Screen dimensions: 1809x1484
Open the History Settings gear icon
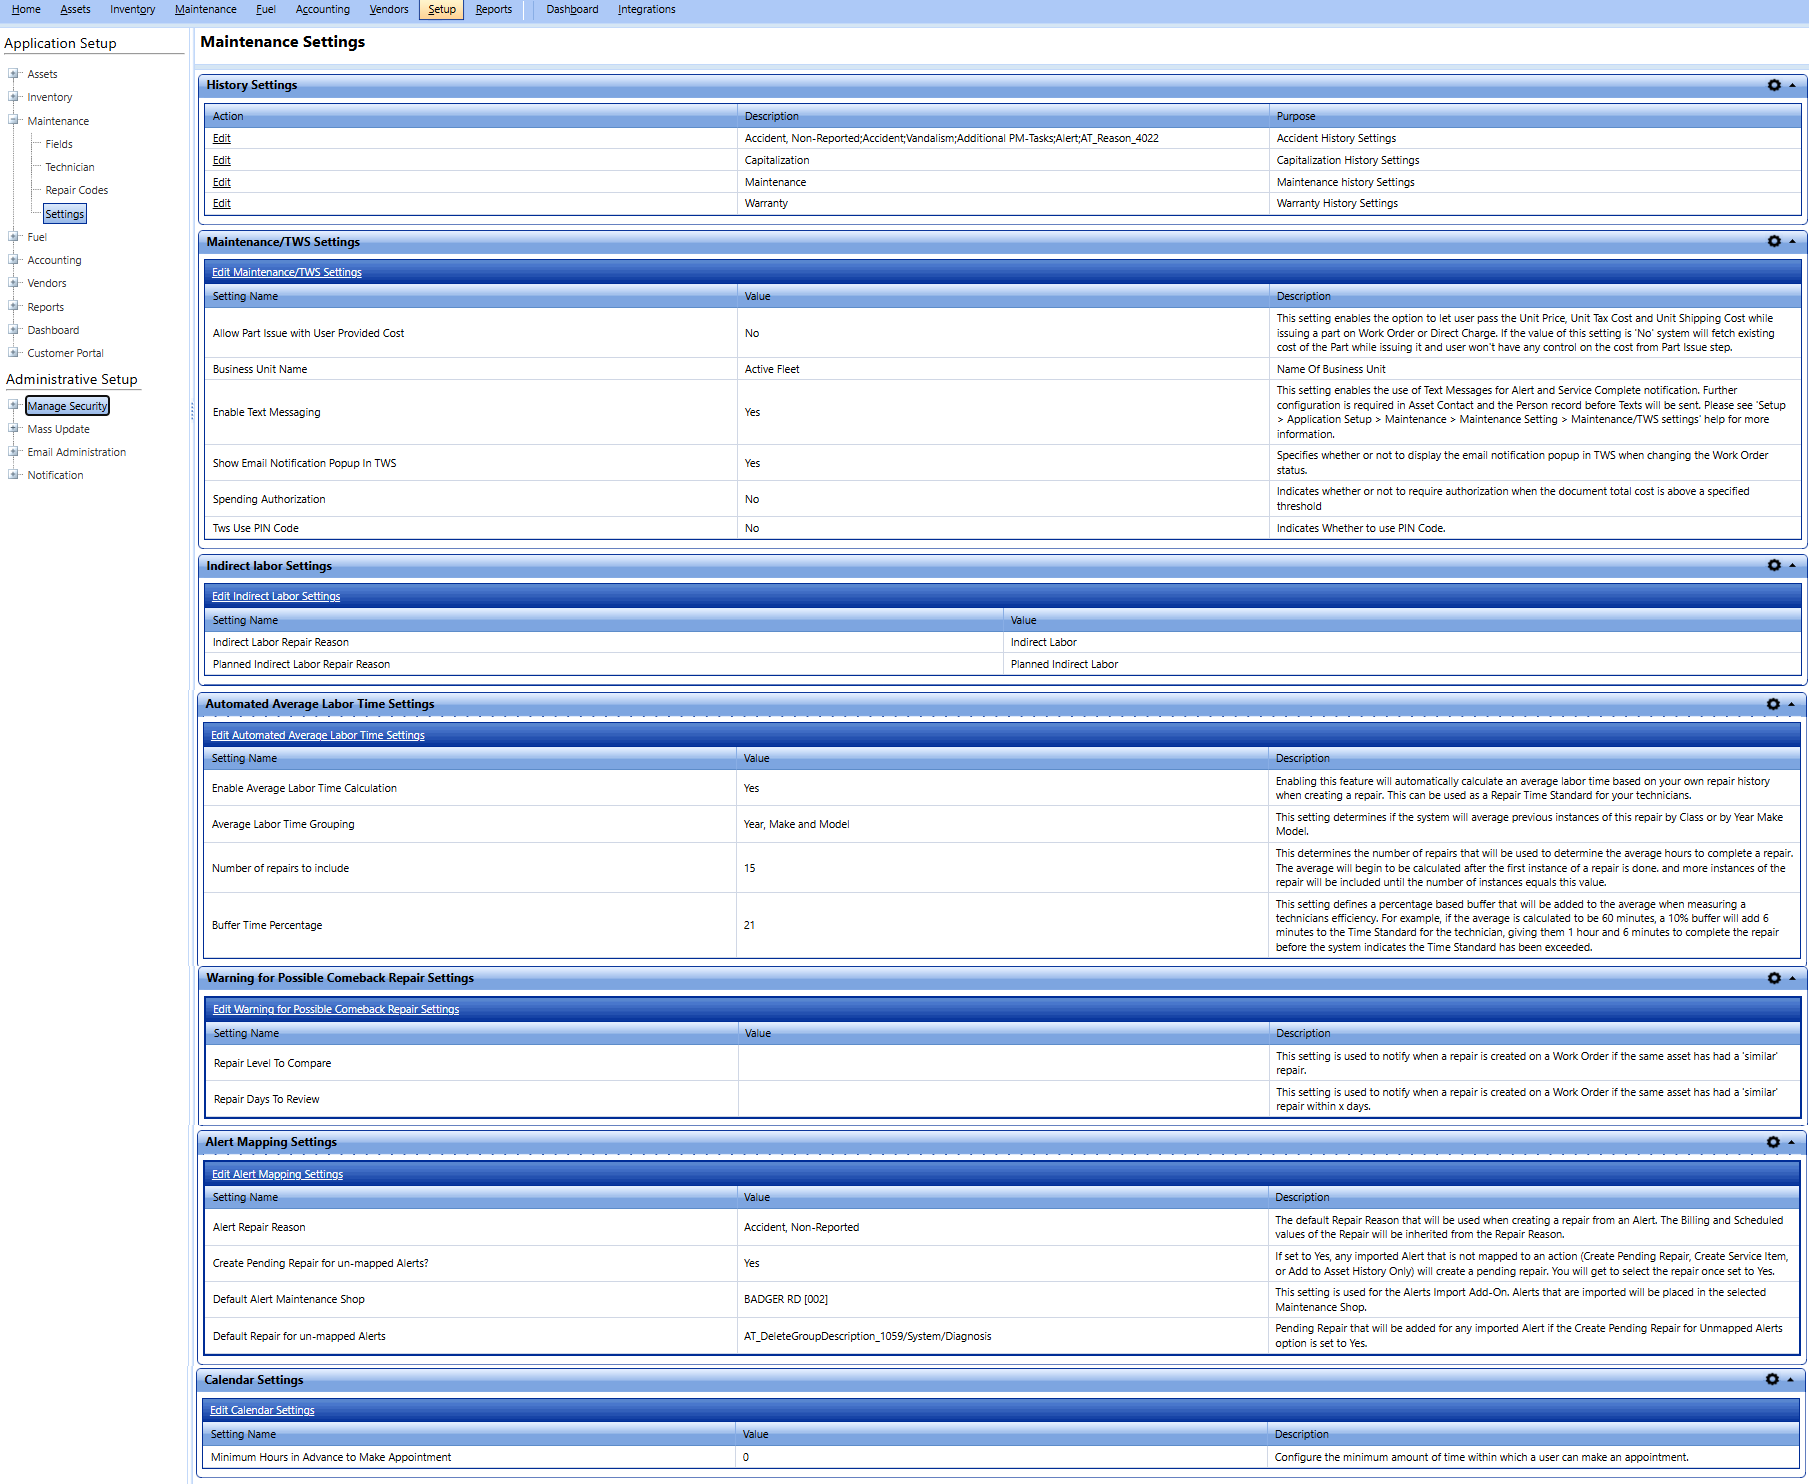pyautogui.click(x=1774, y=85)
